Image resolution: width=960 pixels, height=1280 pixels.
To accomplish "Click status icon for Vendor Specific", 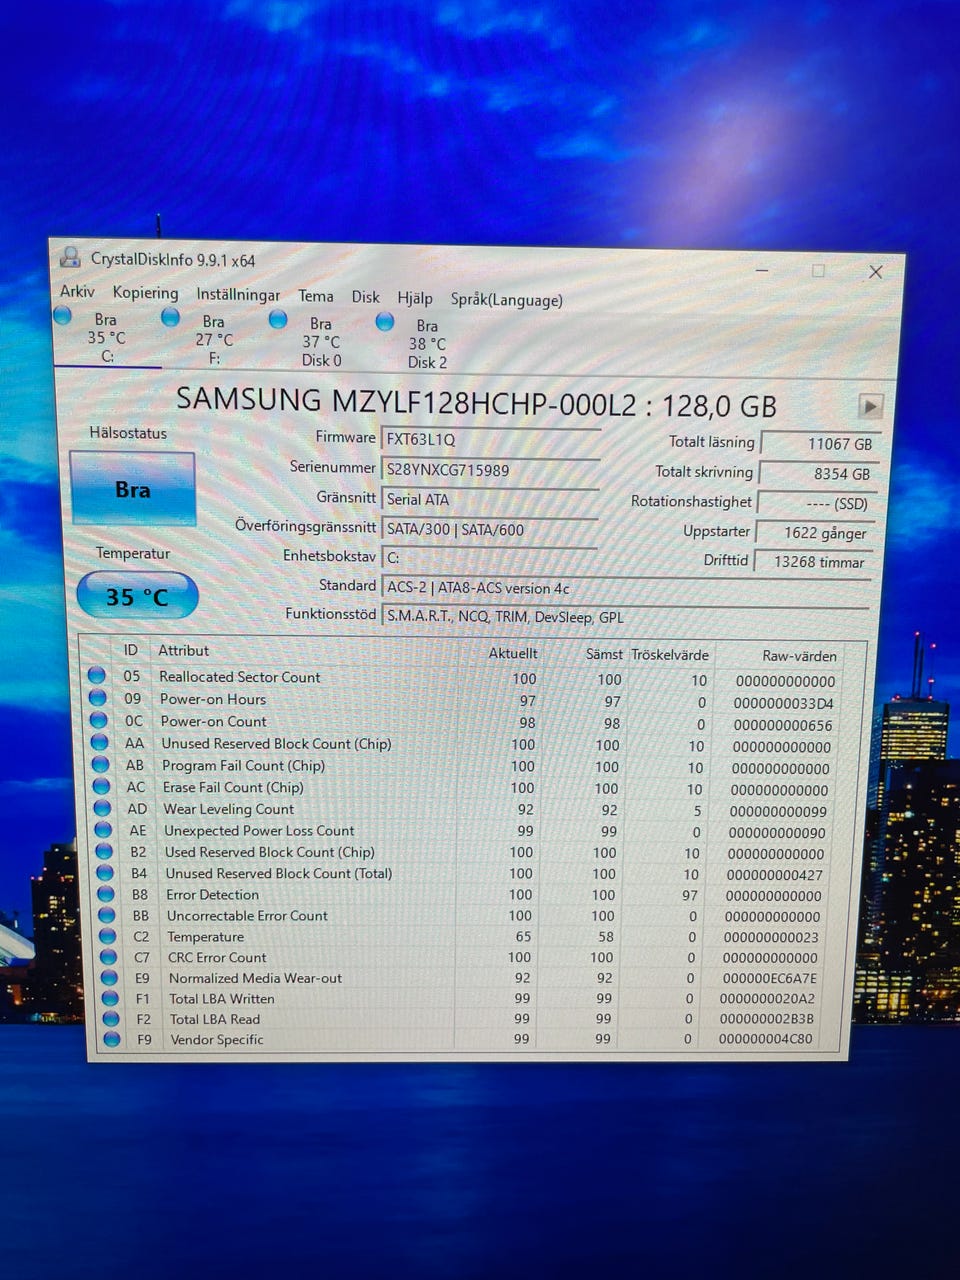I will point(113,1040).
